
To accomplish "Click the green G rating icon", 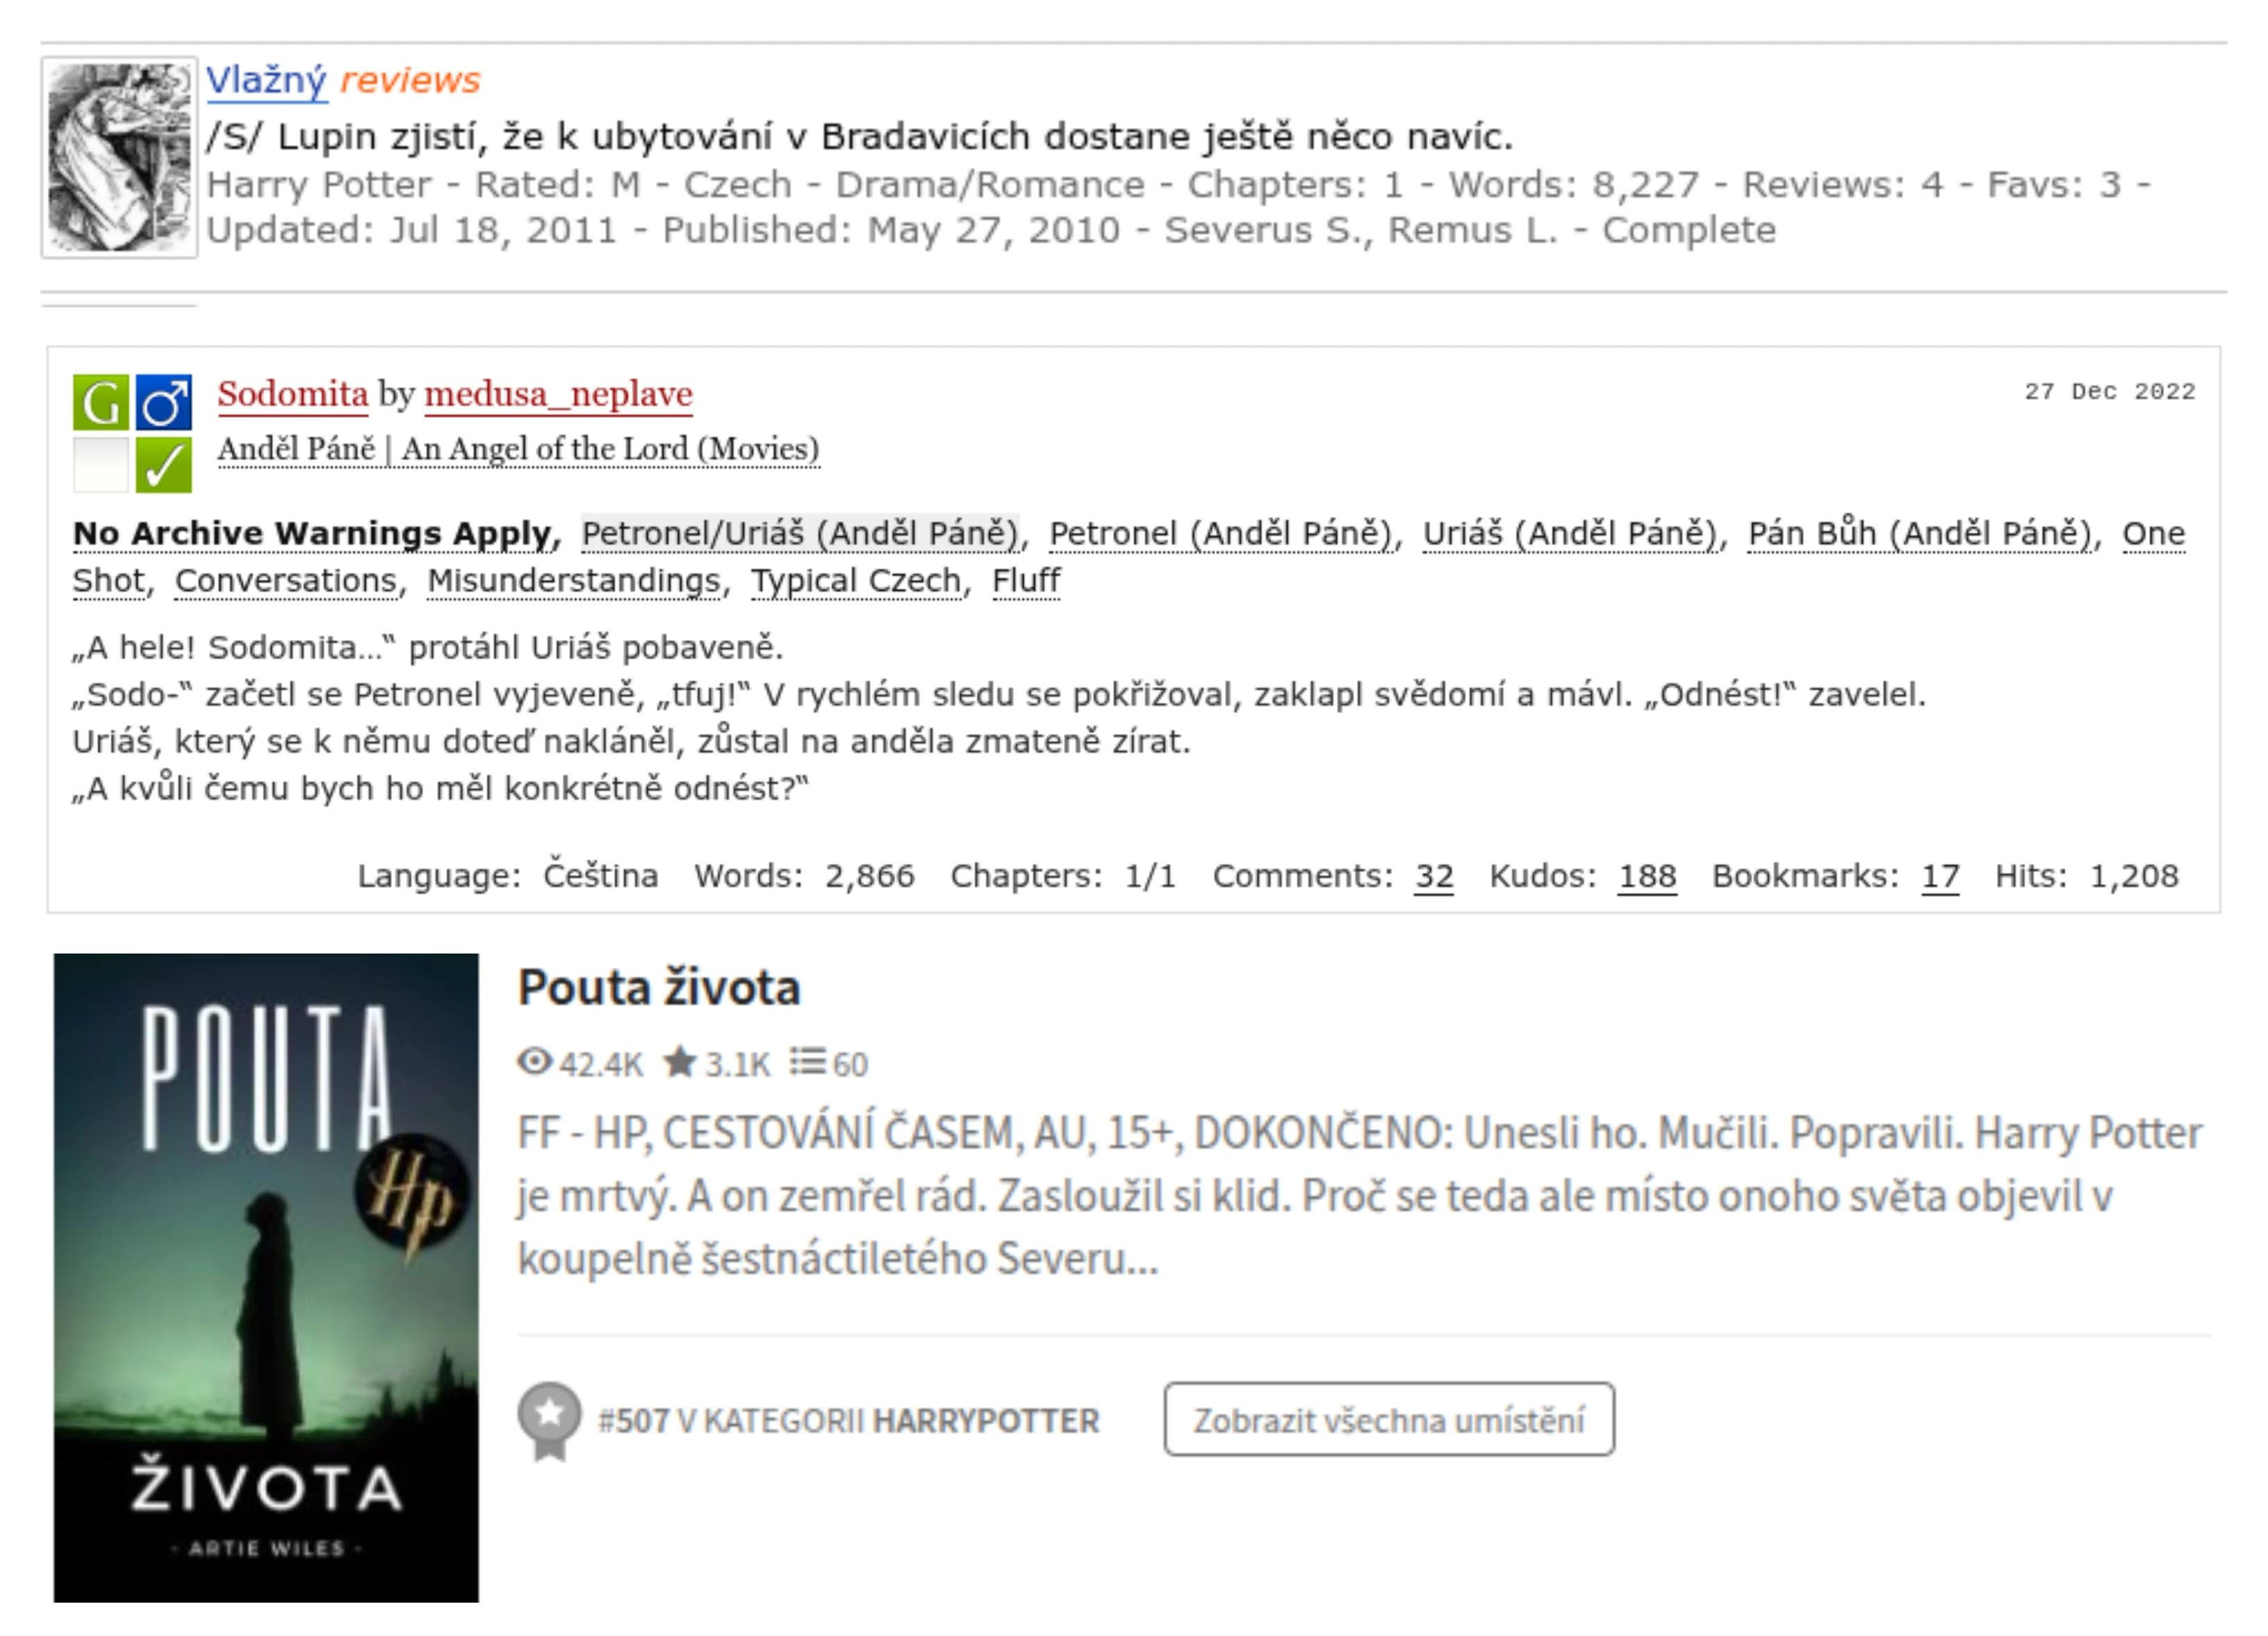I will (x=101, y=403).
